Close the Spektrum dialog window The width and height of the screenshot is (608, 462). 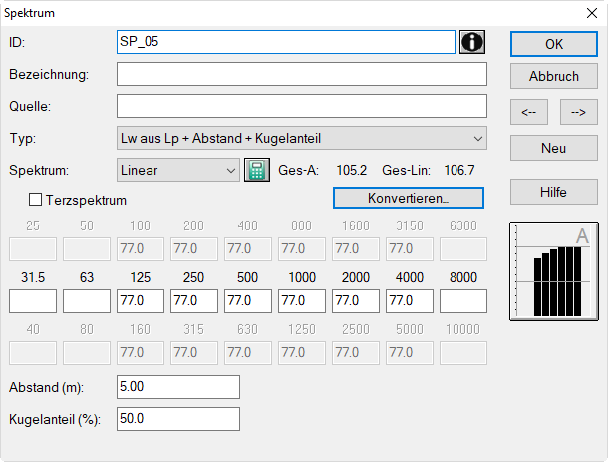592,13
